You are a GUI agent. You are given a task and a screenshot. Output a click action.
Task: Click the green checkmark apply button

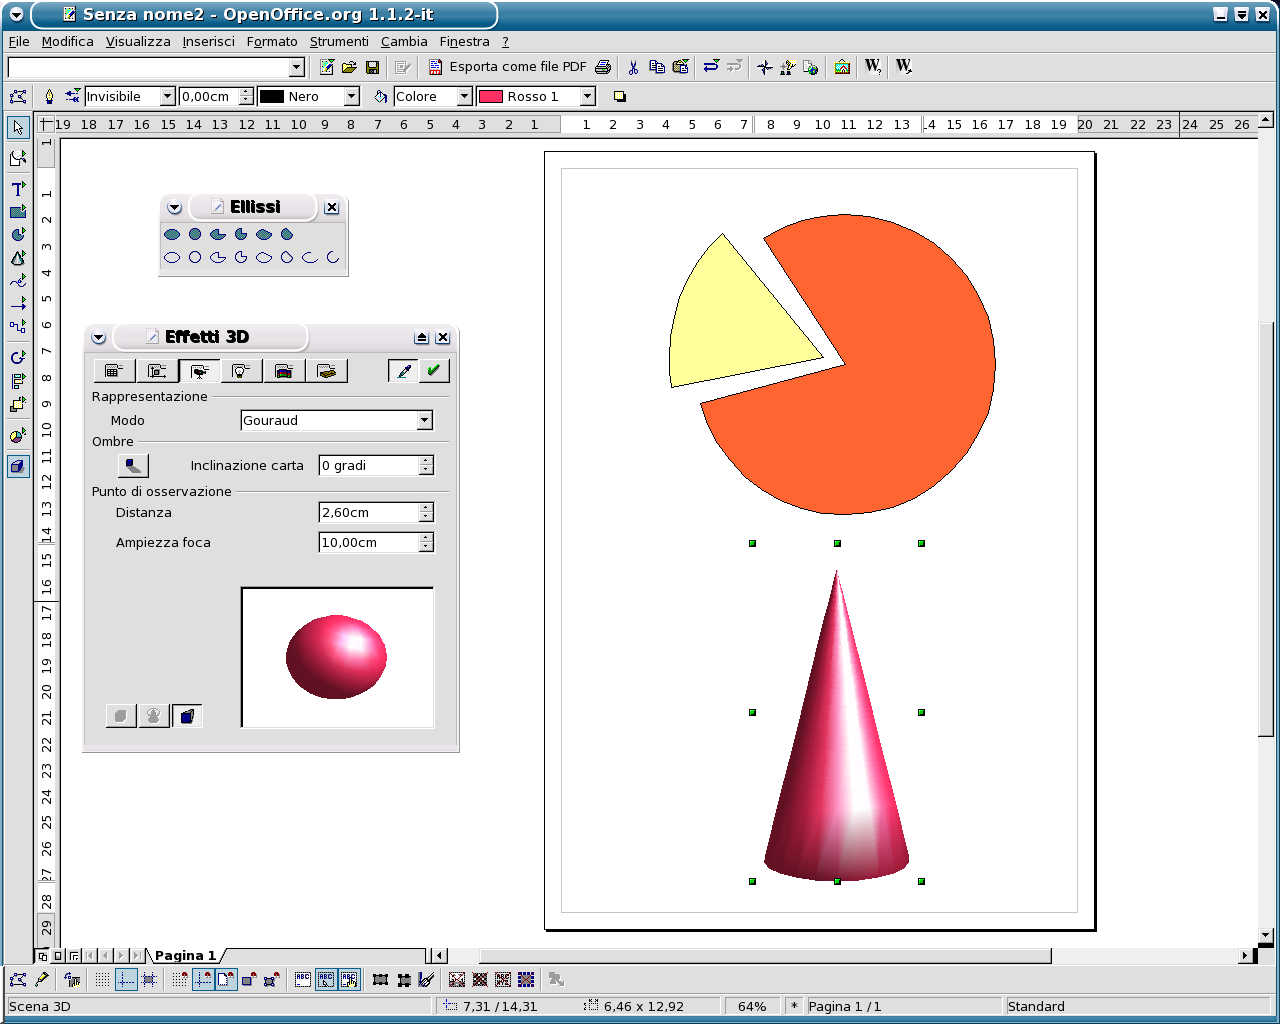tap(433, 371)
